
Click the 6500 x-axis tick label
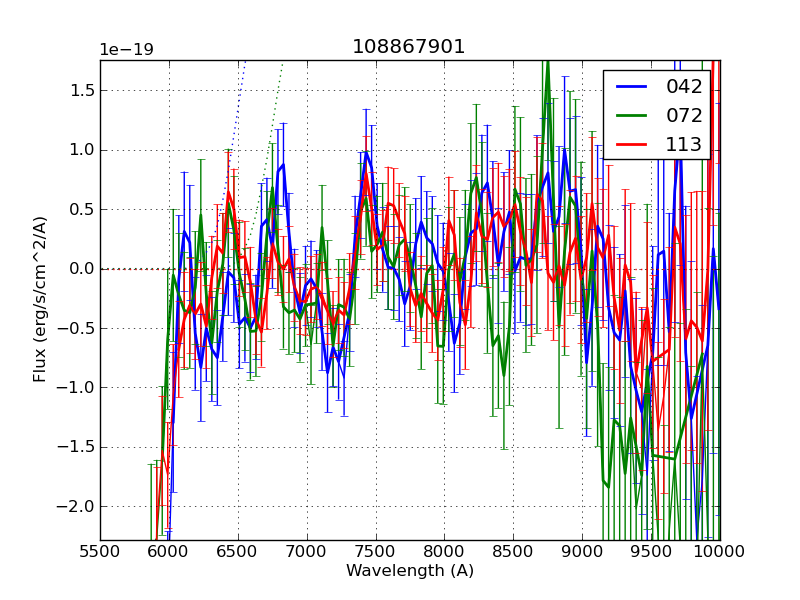(x=238, y=550)
